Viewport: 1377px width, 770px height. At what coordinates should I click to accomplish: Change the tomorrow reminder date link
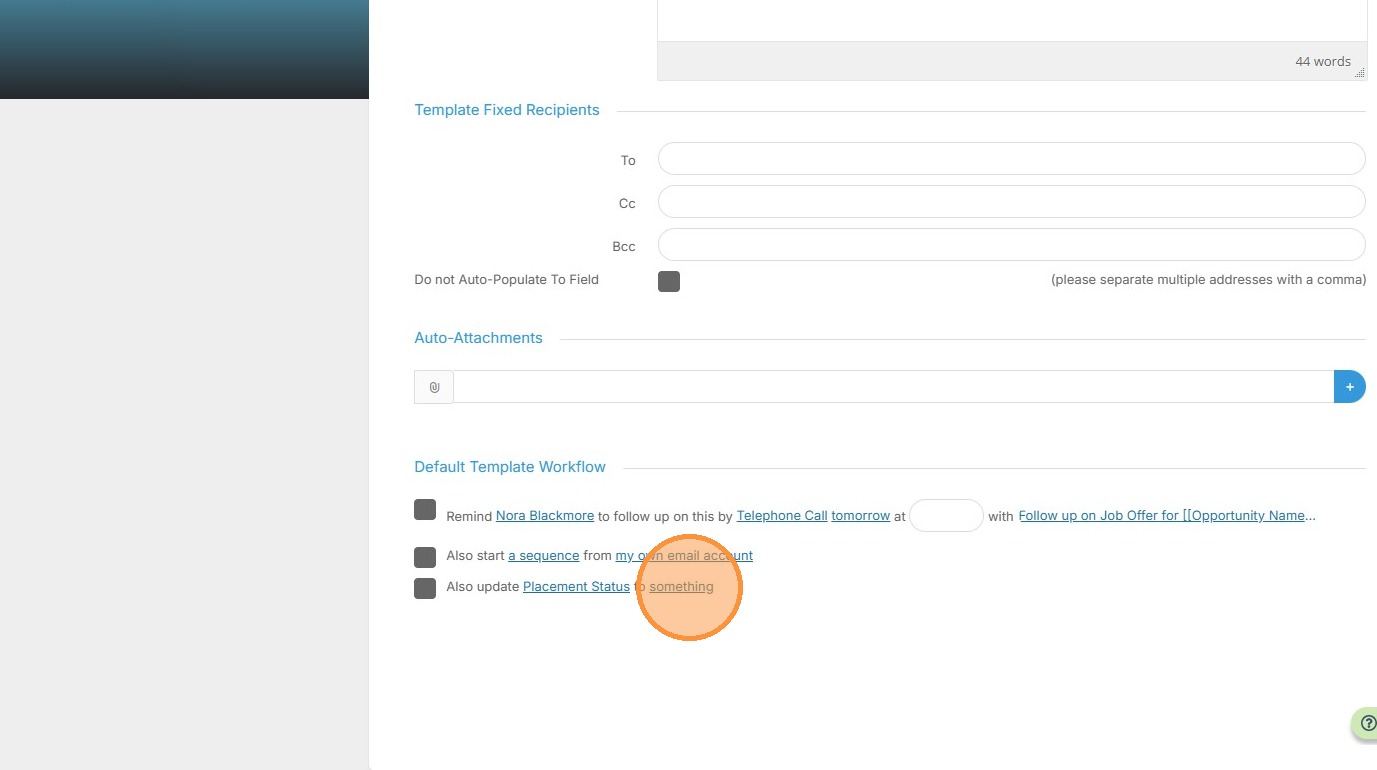point(861,516)
